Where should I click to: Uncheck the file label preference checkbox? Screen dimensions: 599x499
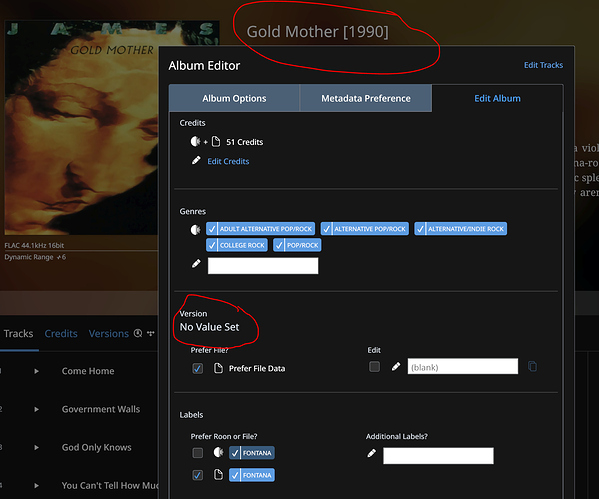[x=198, y=475]
